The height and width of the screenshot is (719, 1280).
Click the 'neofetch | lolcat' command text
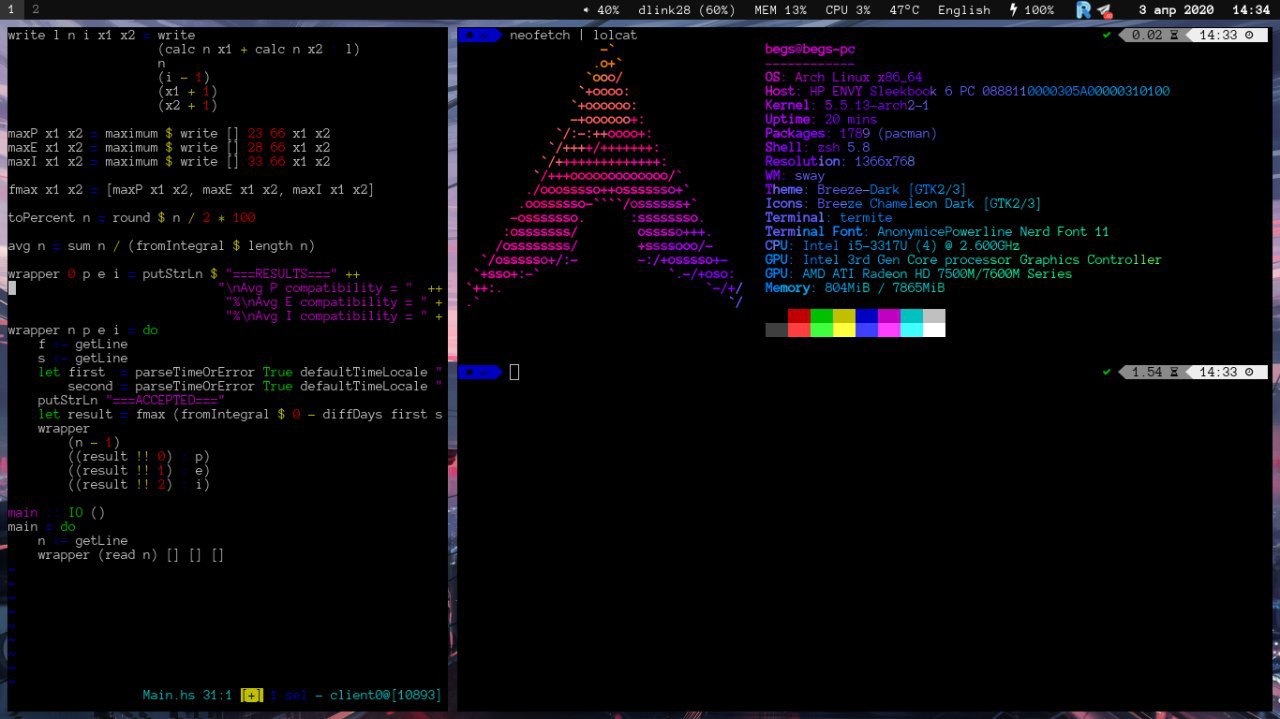[573, 35]
